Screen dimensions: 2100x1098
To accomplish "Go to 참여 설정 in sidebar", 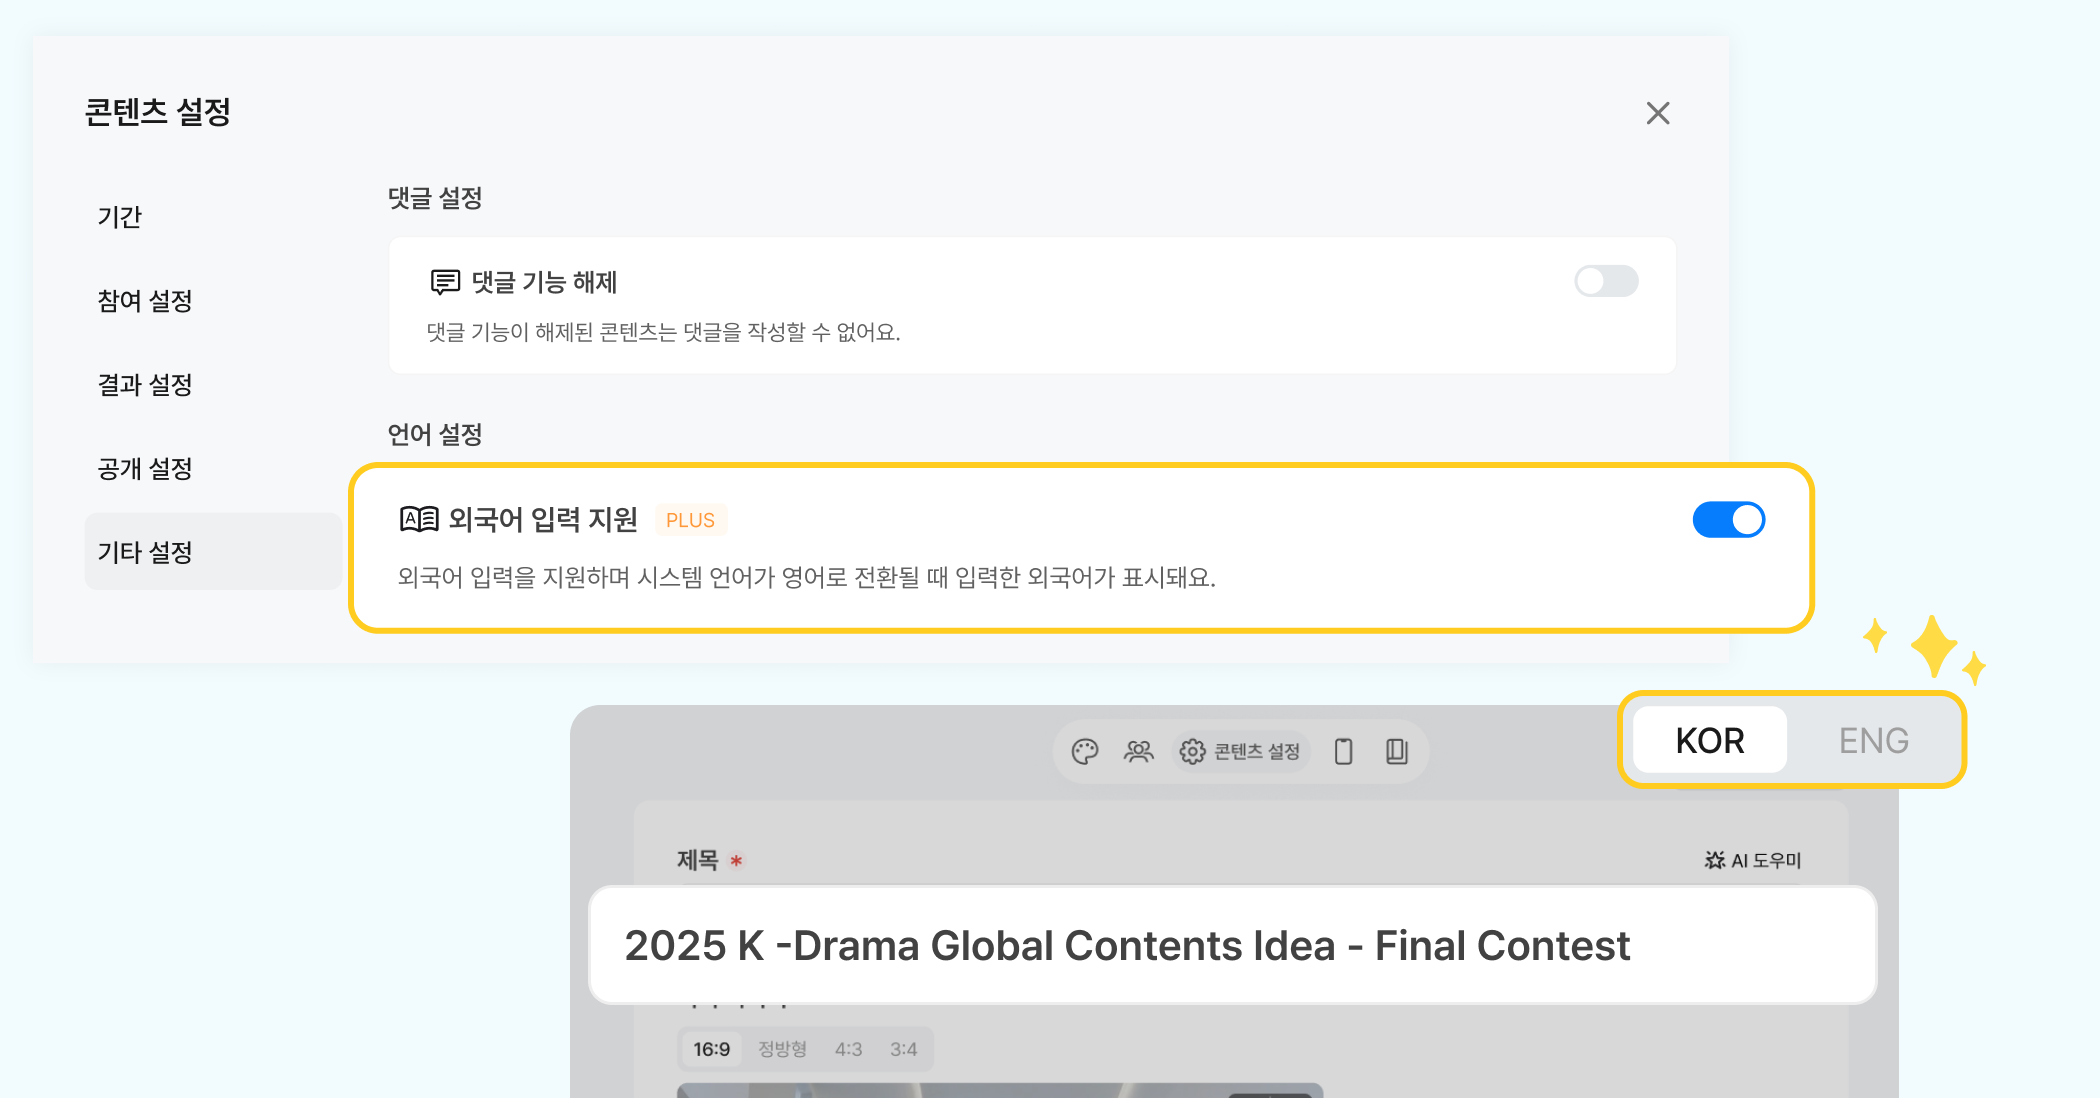I will [145, 301].
